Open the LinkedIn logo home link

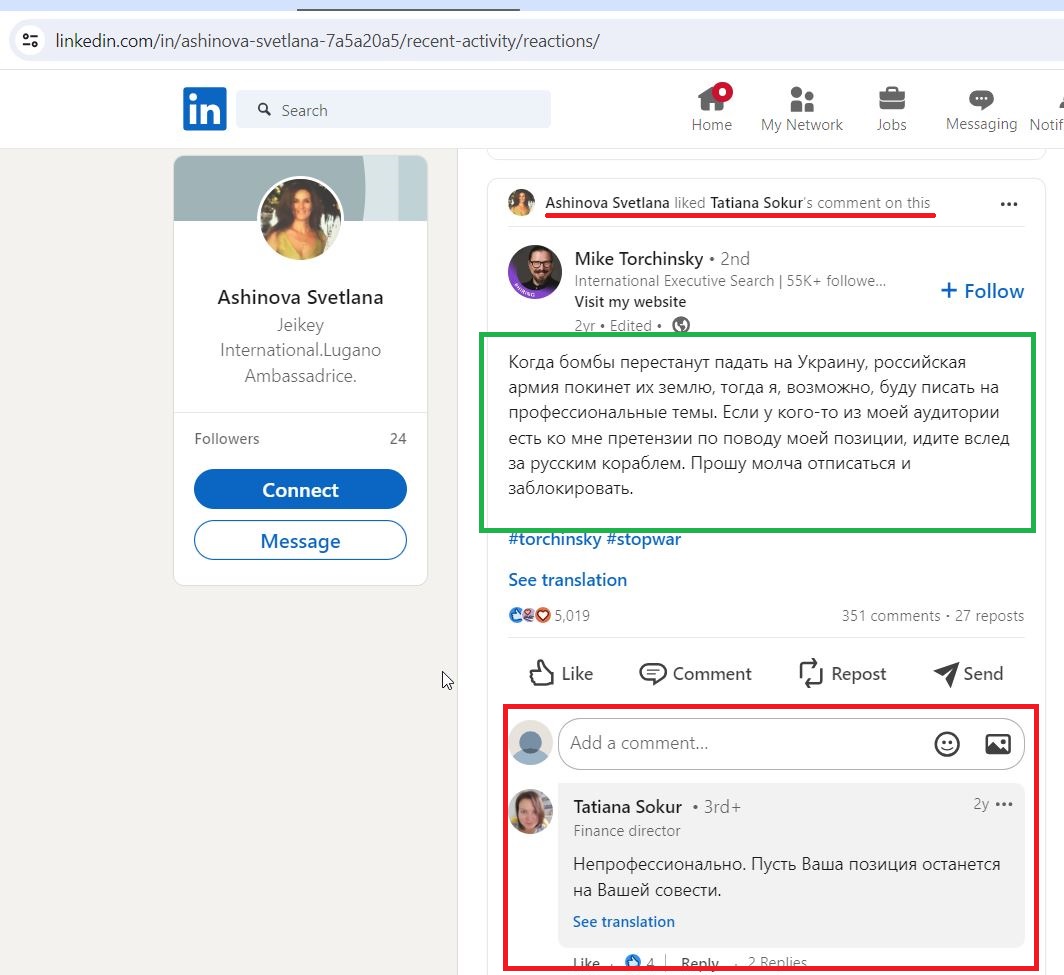coord(204,109)
